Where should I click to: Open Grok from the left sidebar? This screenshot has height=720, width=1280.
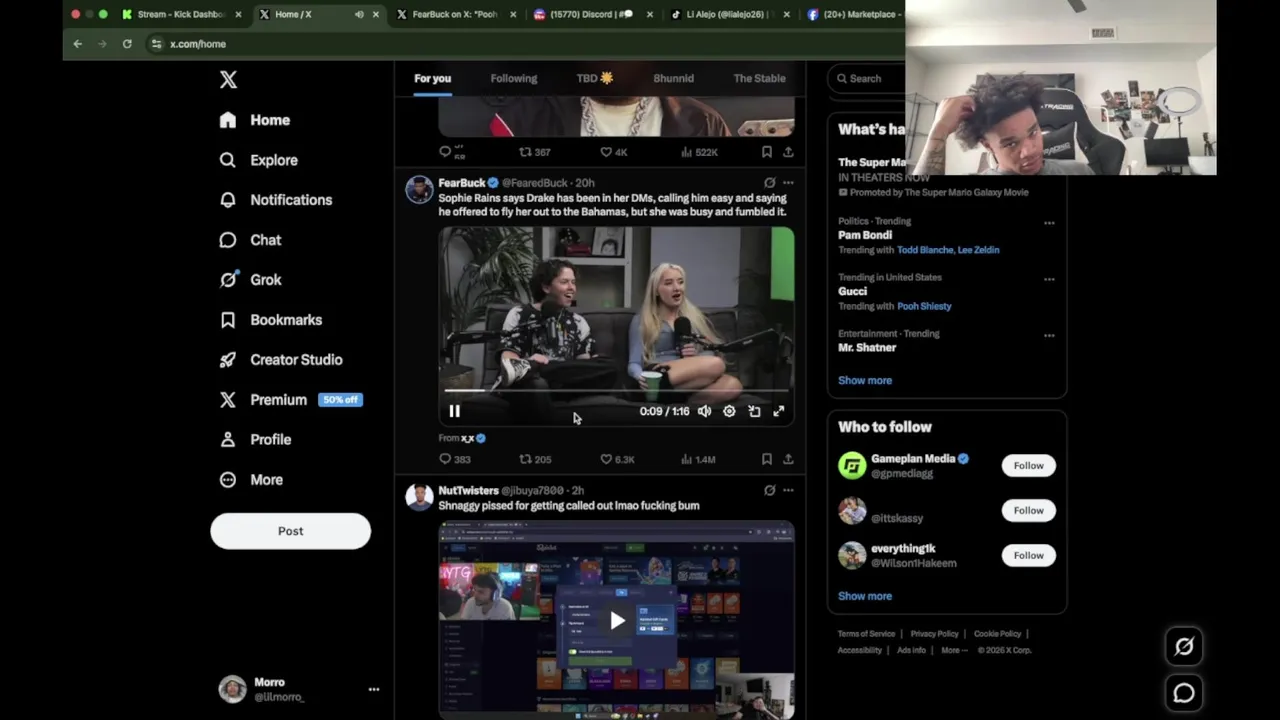coord(251,280)
